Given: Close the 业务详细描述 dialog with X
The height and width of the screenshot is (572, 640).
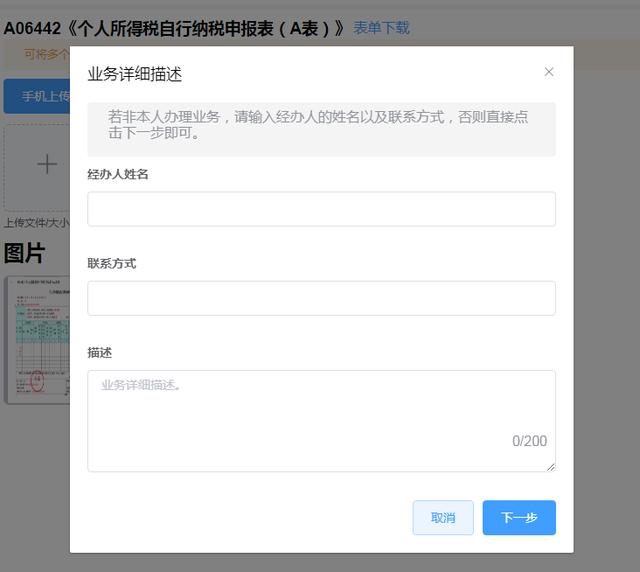Looking at the screenshot, I should (549, 72).
